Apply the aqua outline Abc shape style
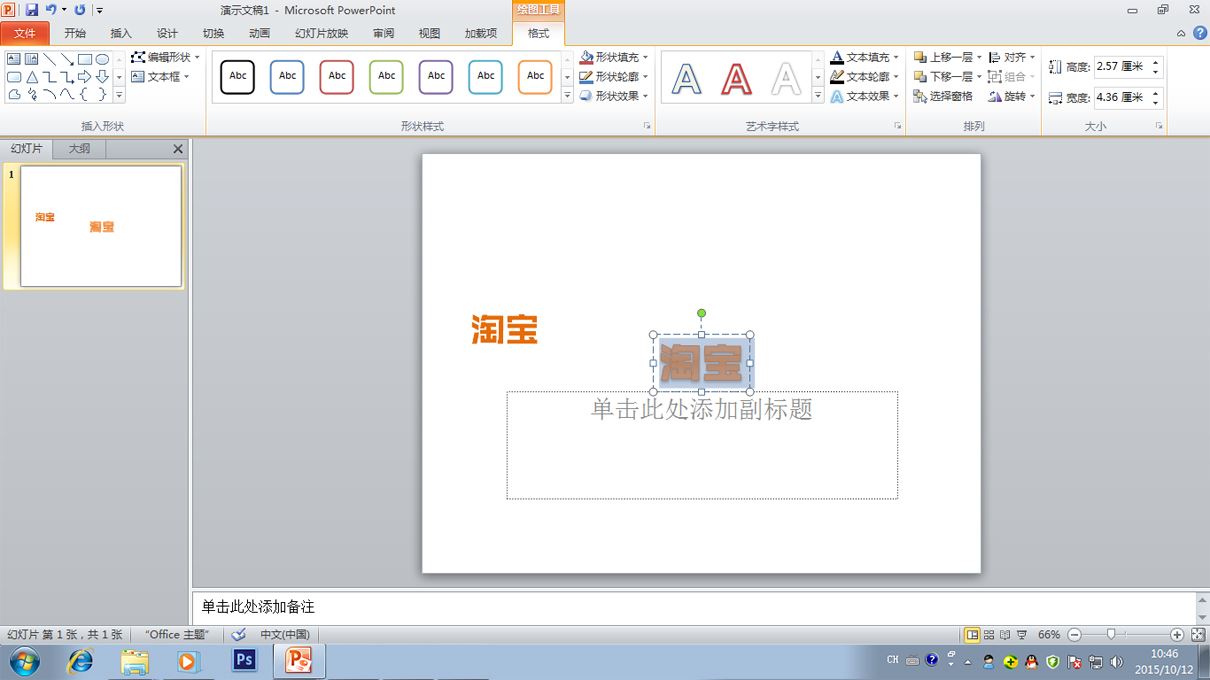This screenshot has width=1210, height=680. click(x=486, y=77)
